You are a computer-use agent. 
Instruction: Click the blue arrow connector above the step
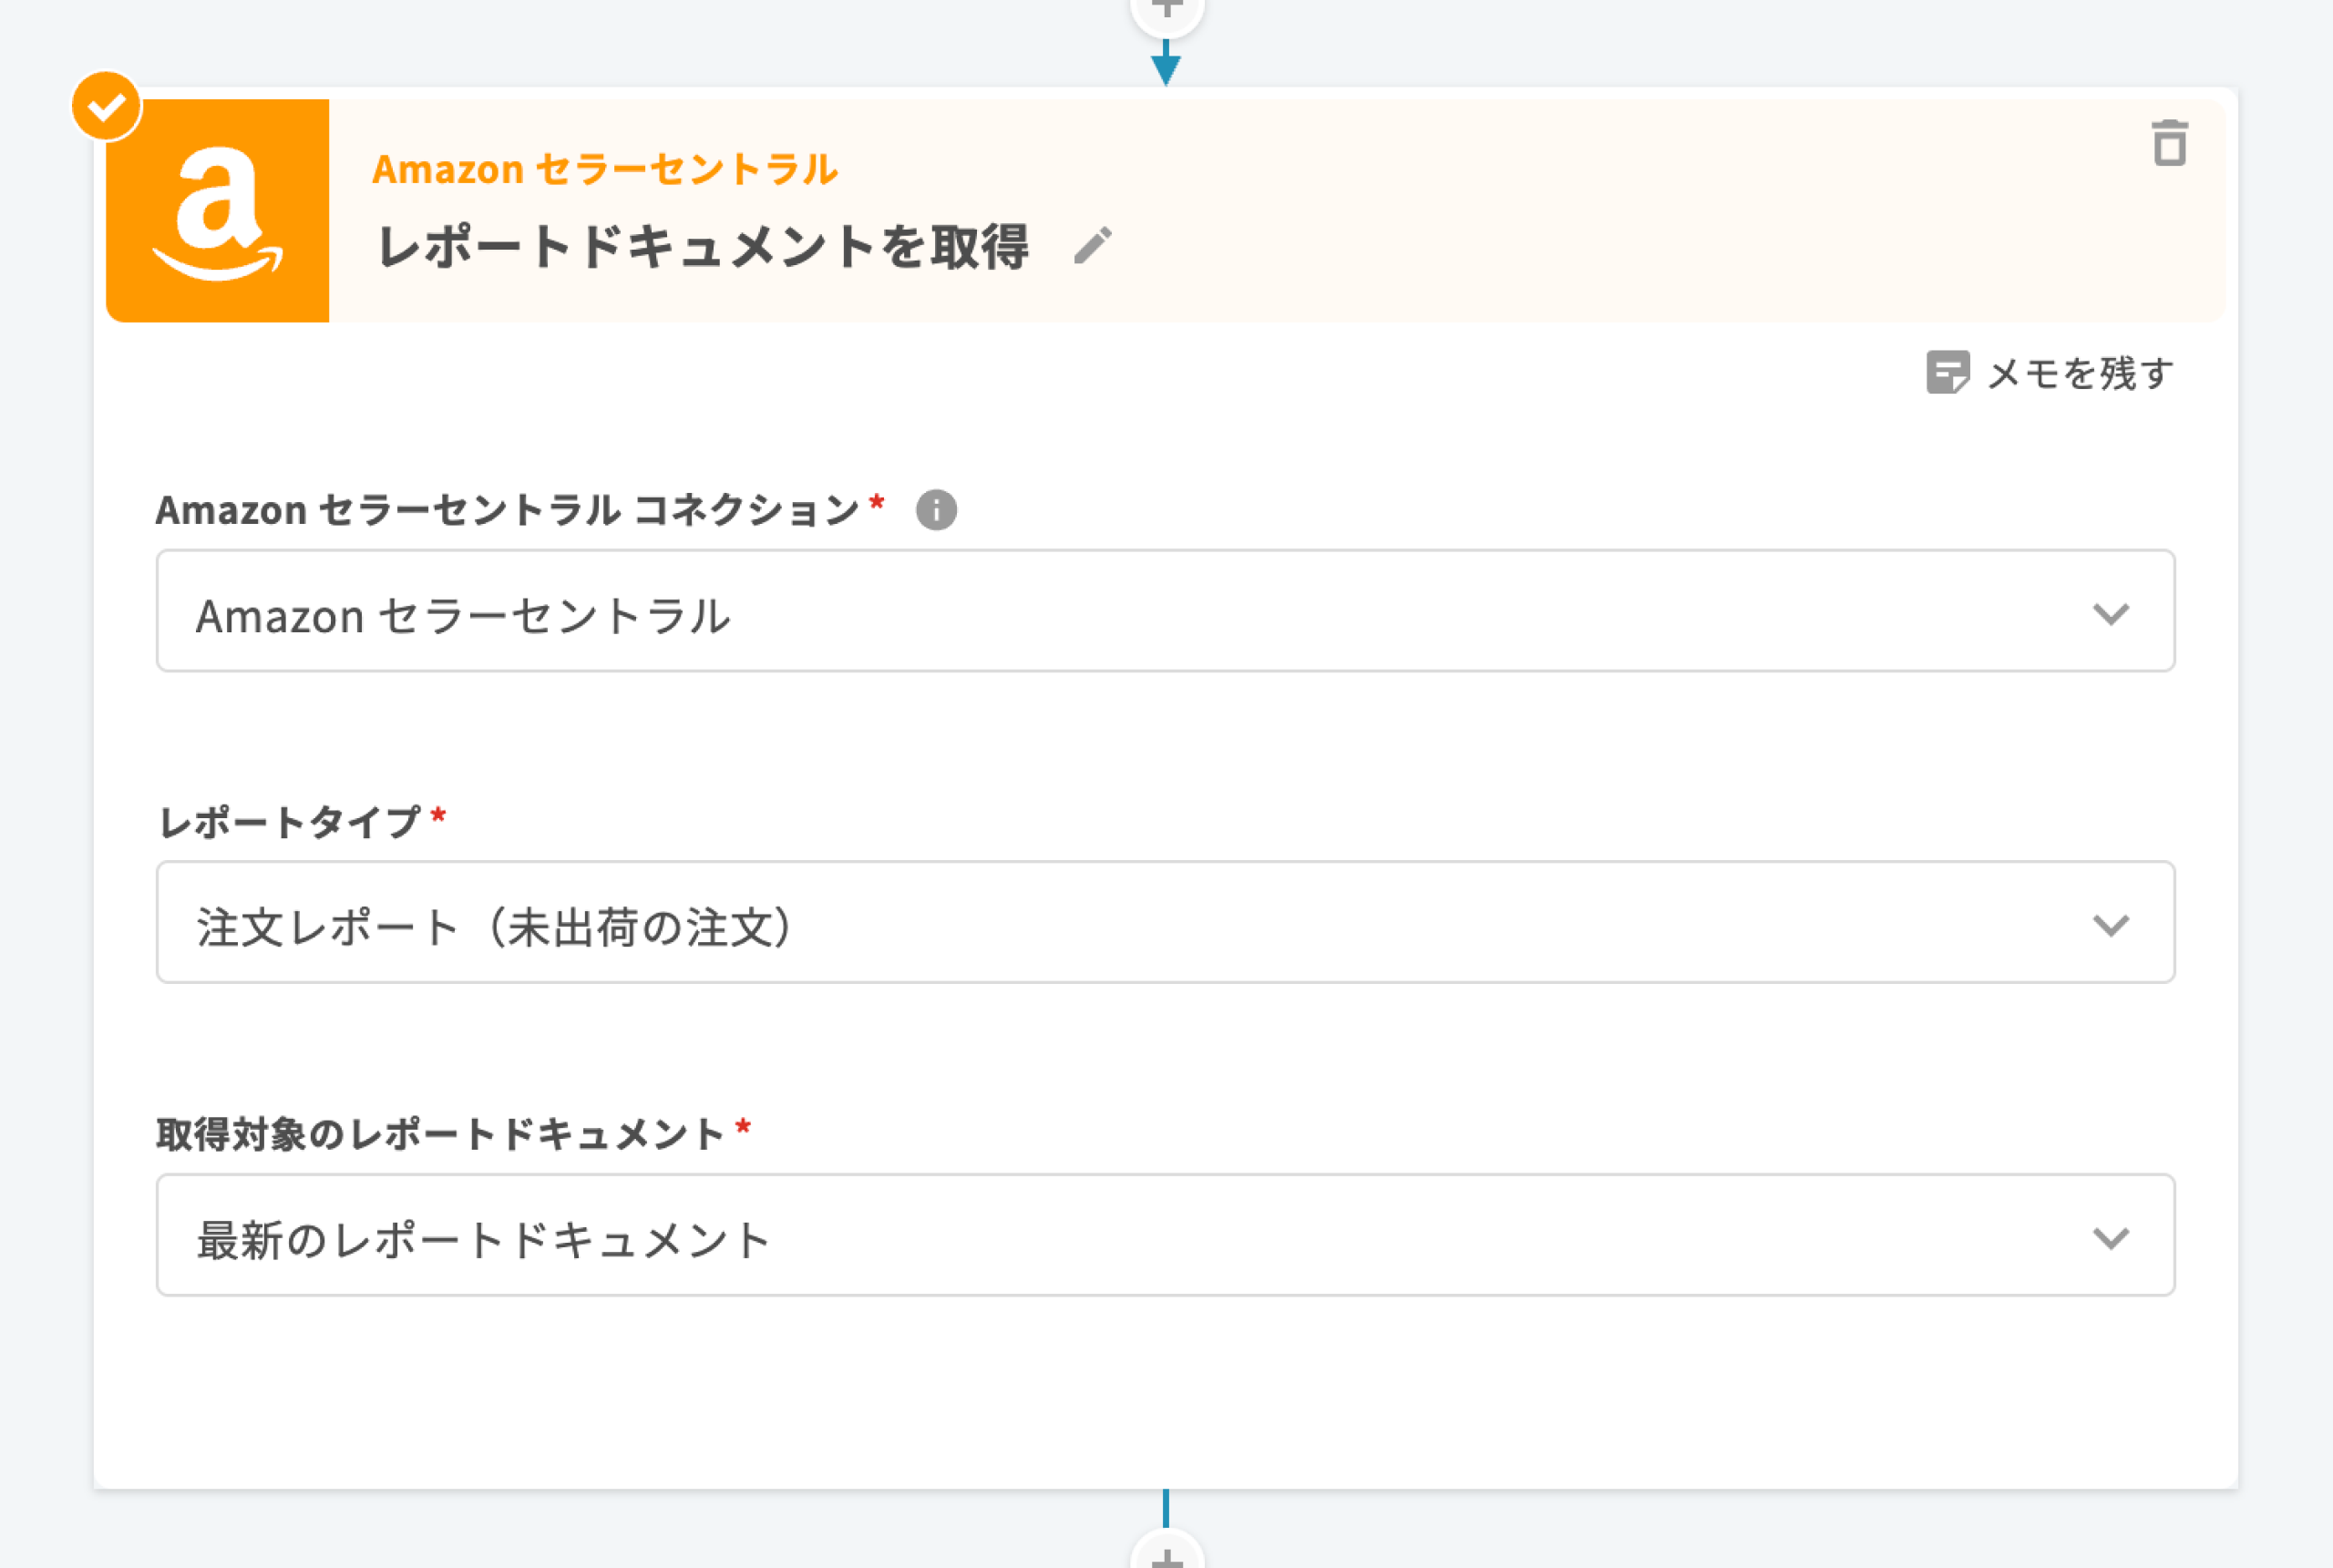pos(1166,66)
